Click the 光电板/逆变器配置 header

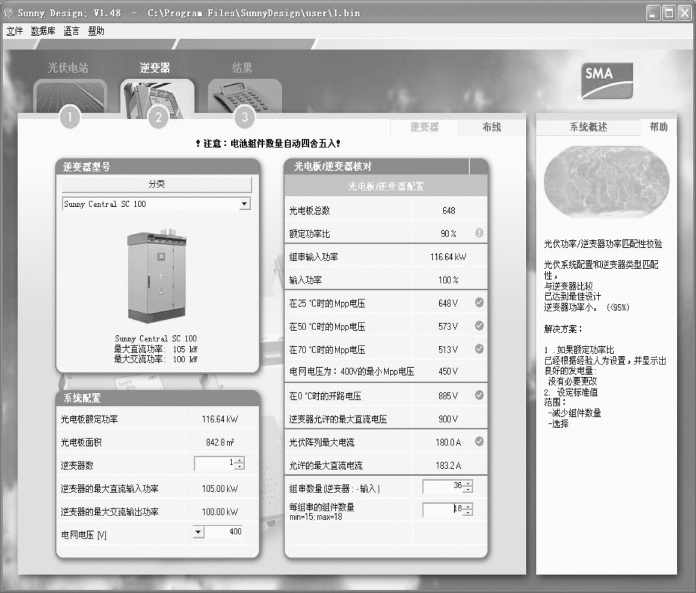coord(386,186)
